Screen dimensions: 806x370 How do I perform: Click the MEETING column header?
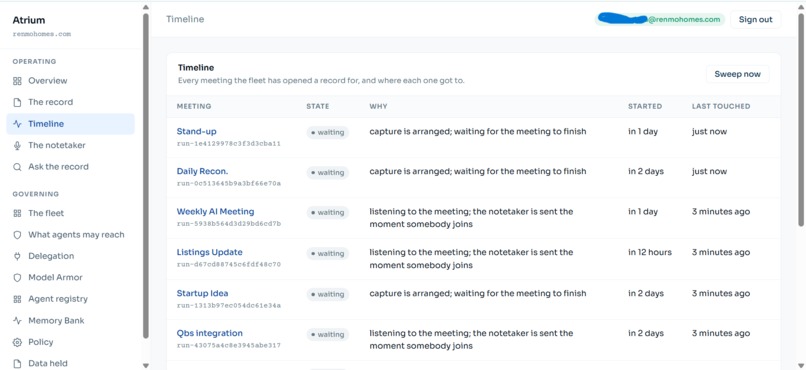[194, 106]
